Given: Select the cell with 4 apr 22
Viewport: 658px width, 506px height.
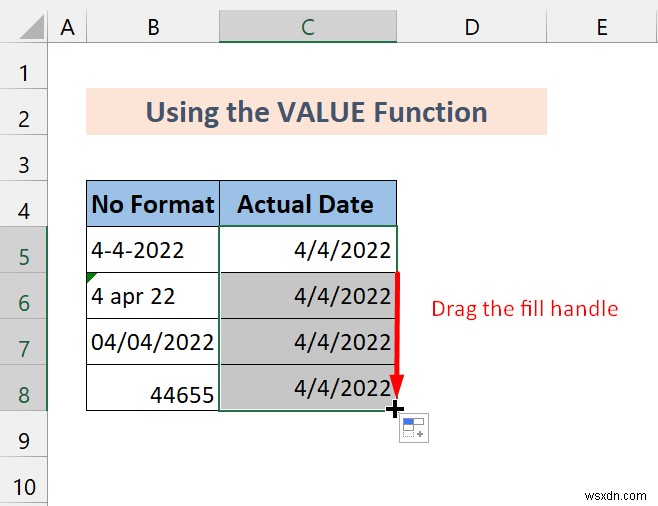Looking at the screenshot, I should click(153, 296).
